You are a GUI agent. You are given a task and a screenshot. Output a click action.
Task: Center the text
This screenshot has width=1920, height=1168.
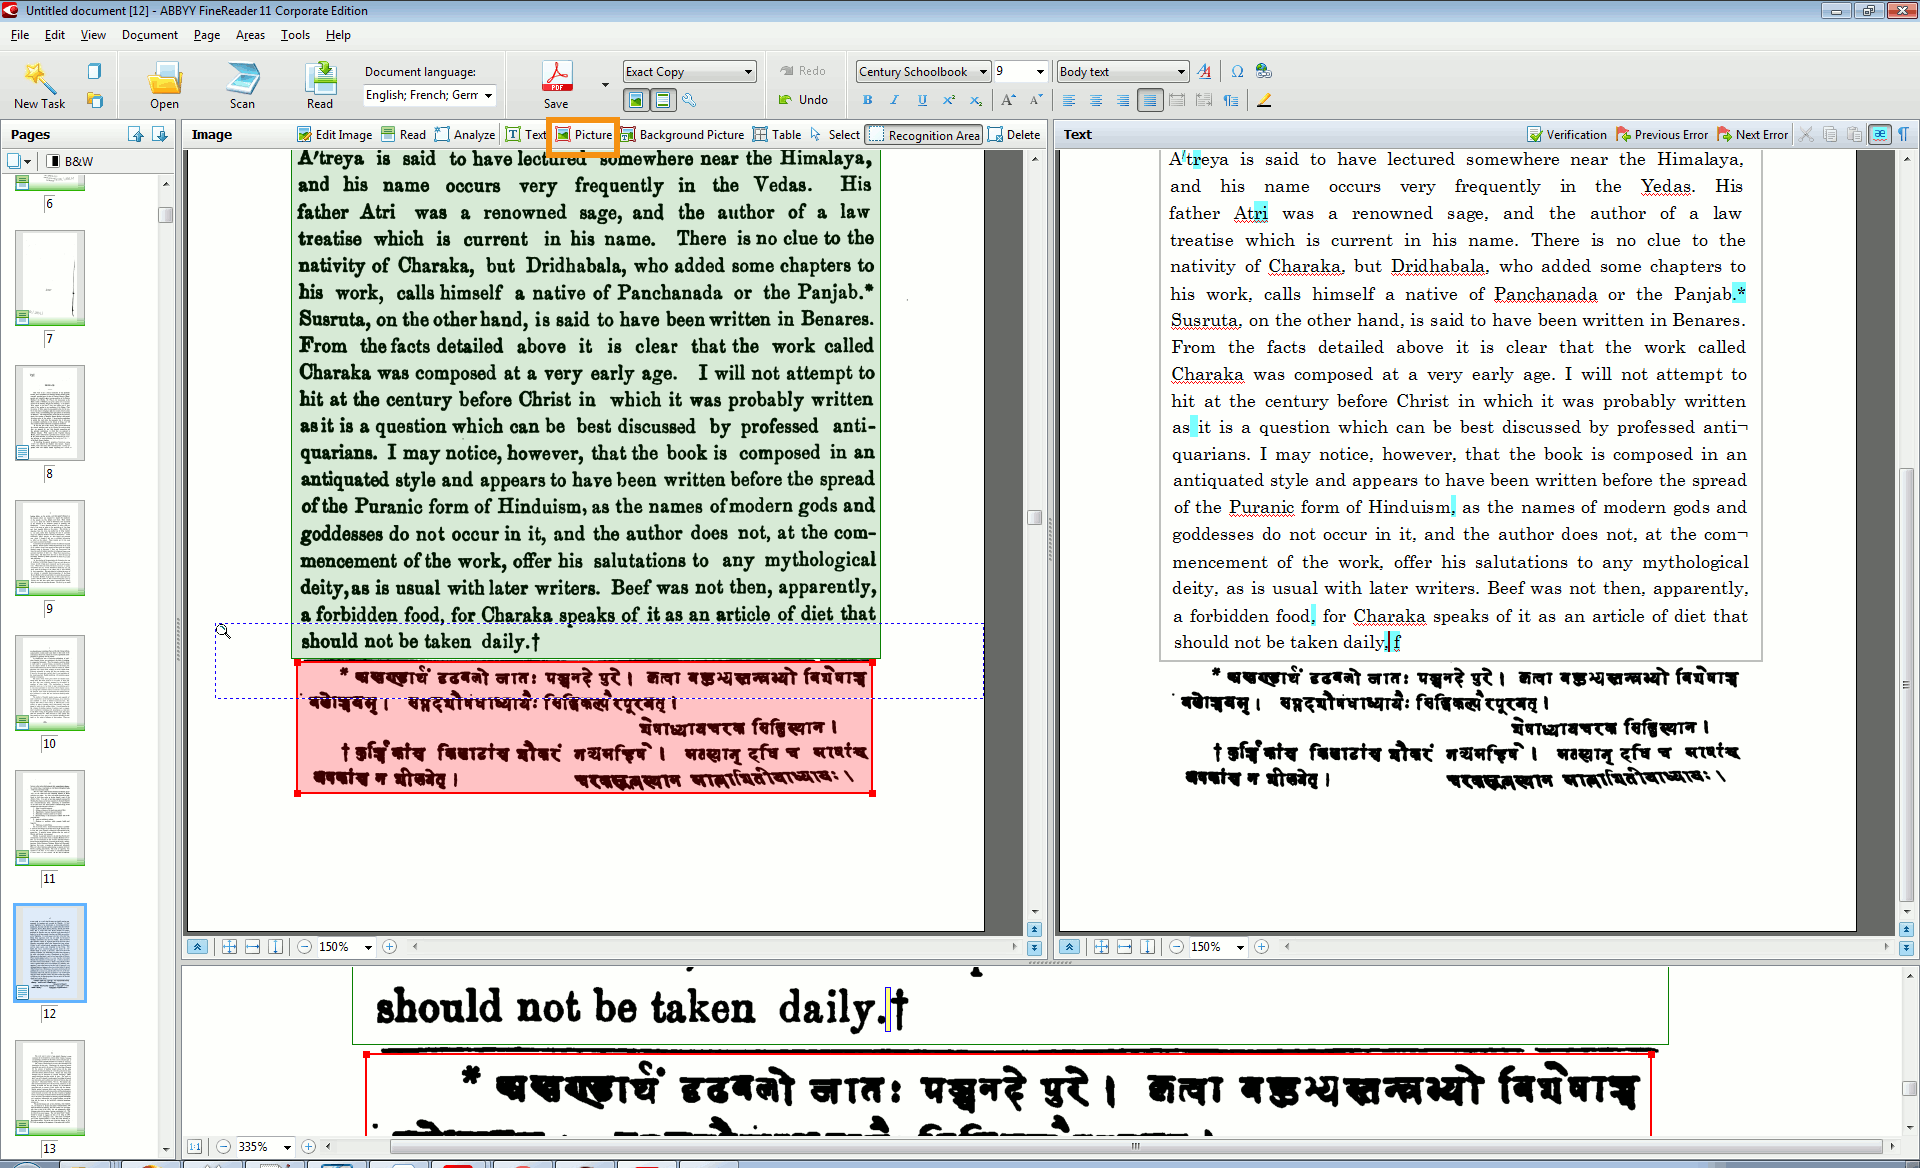1096,100
